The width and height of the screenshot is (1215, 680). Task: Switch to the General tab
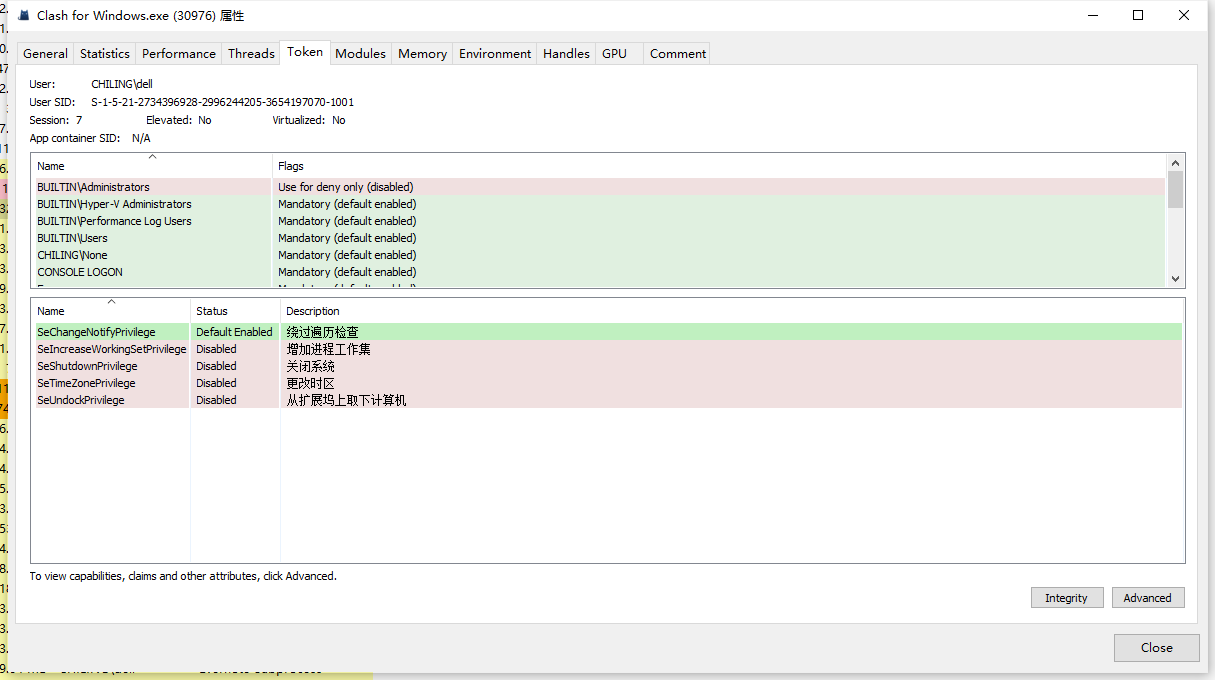46,54
